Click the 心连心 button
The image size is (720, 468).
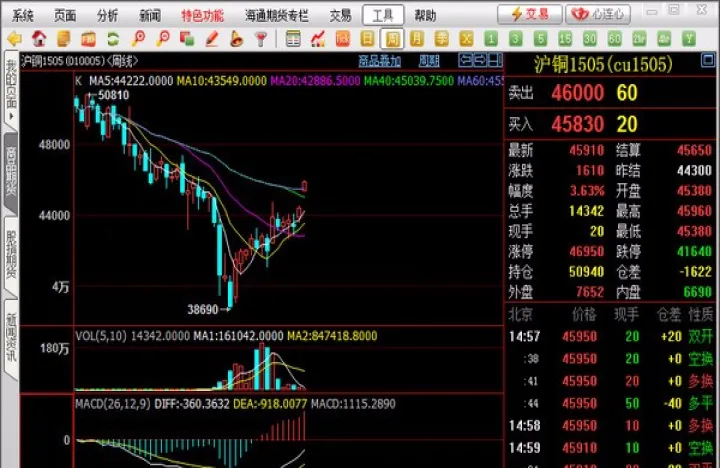pos(597,14)
